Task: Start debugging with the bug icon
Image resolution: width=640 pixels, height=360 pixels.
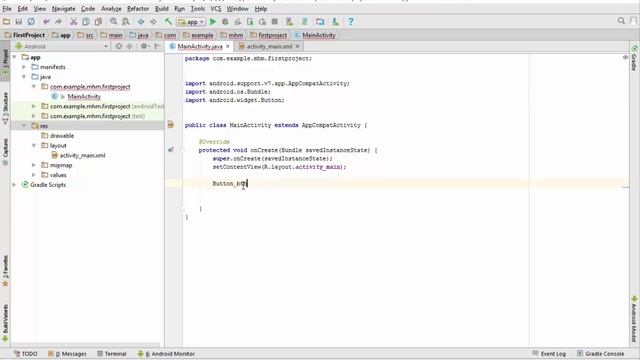Action: [x=225, y=22]
